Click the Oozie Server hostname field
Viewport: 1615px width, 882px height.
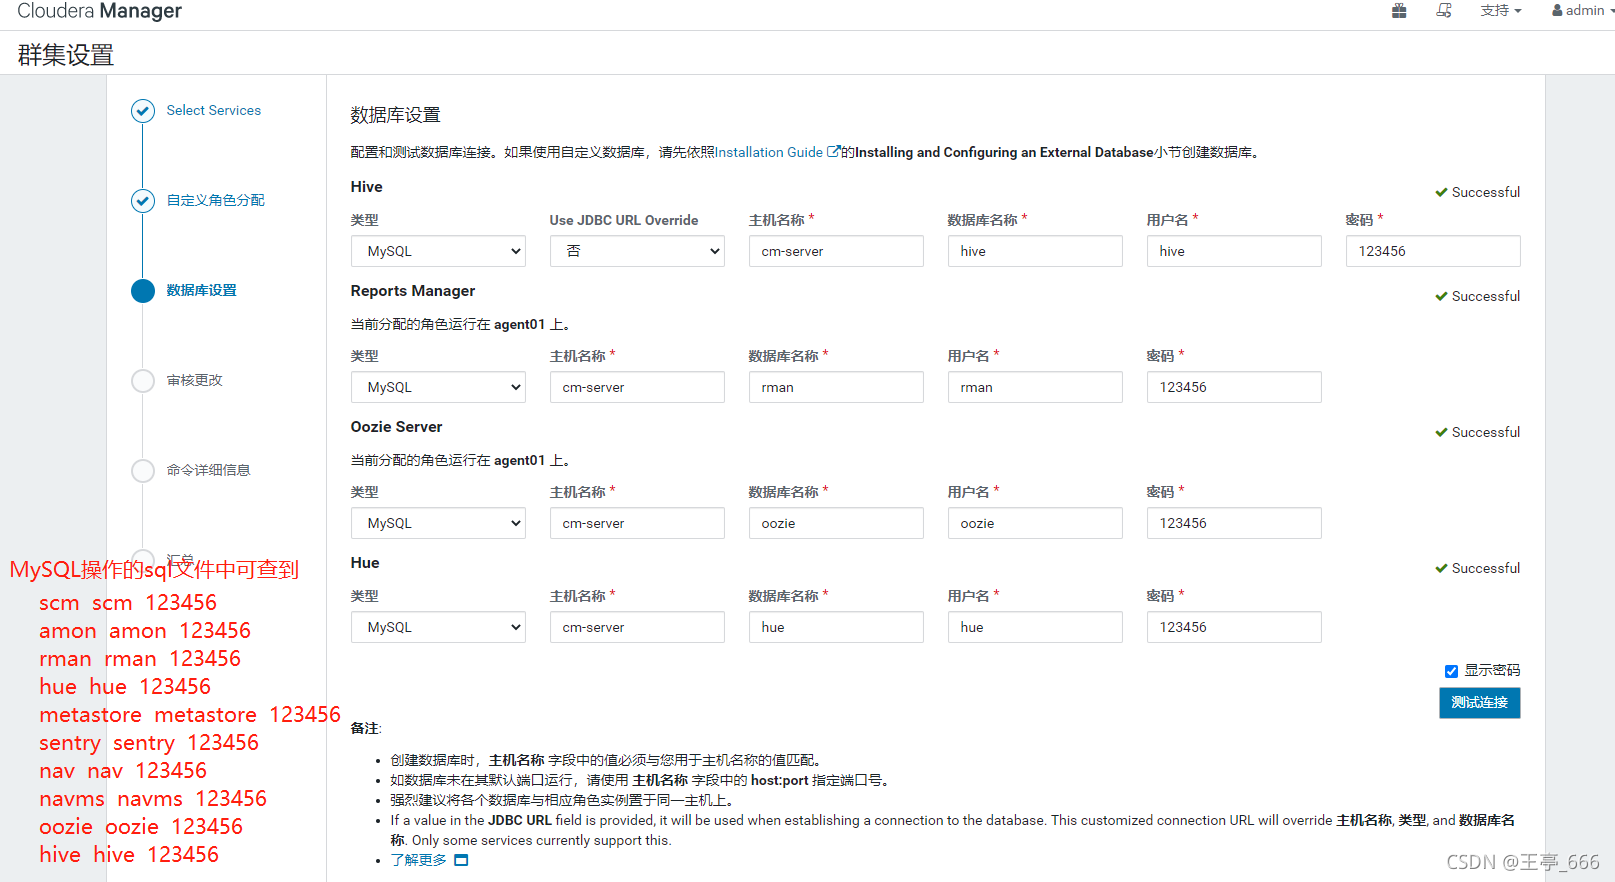pos(637,523)
